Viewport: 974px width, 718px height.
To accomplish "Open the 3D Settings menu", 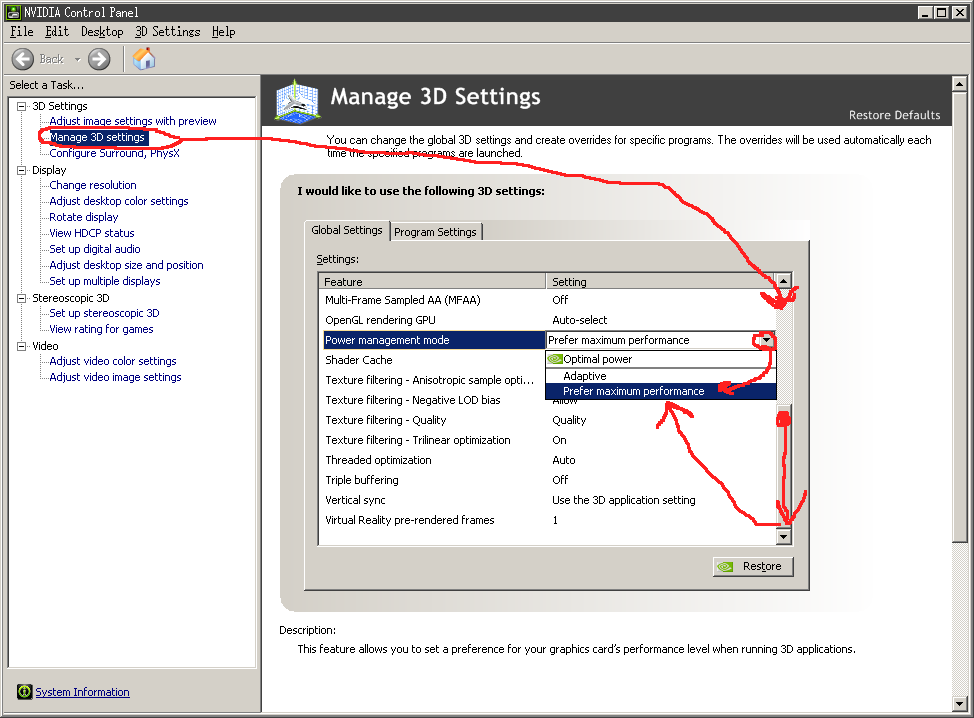I will (x=168, y=32).
